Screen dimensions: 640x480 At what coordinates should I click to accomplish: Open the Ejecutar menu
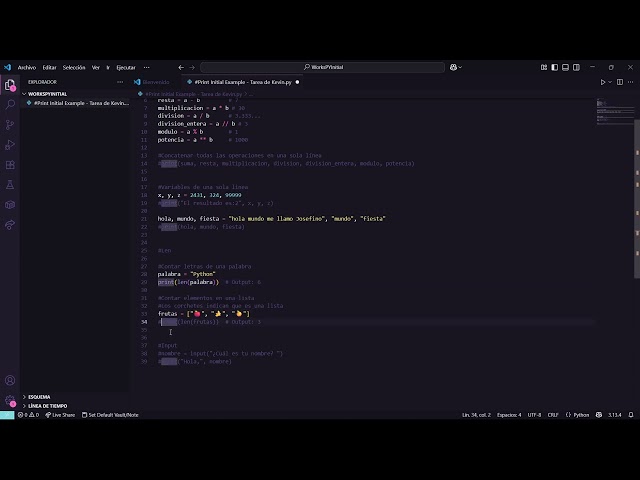pyautogui.click(x=126, y=67)
